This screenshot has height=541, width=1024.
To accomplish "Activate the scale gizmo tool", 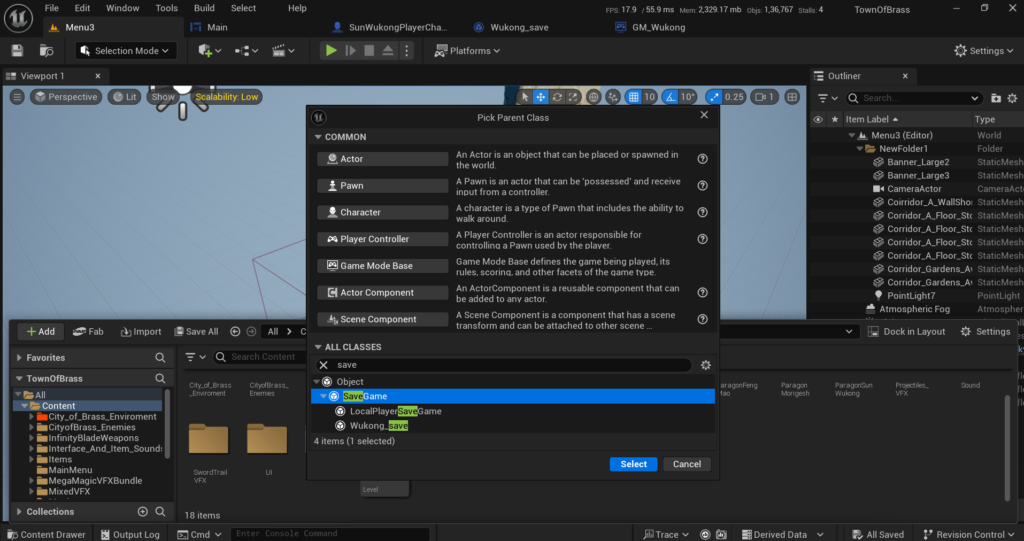I will click(573, 97).
